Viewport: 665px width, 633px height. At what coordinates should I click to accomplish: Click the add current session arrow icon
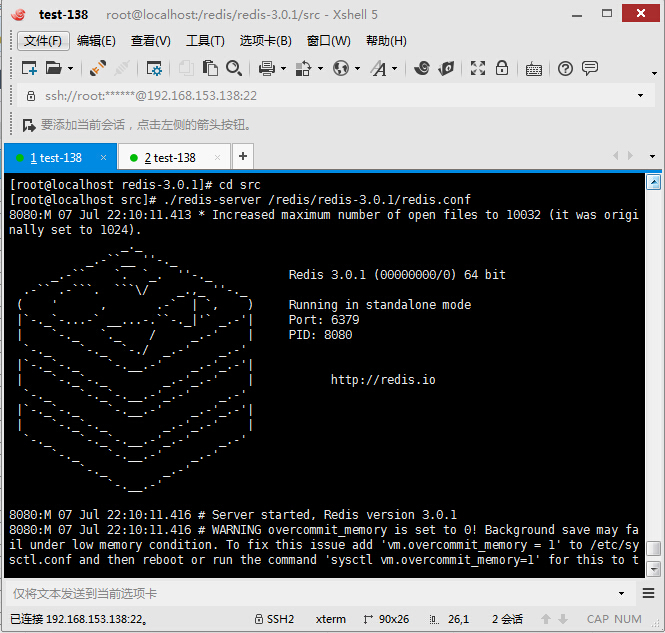point(29,125)
